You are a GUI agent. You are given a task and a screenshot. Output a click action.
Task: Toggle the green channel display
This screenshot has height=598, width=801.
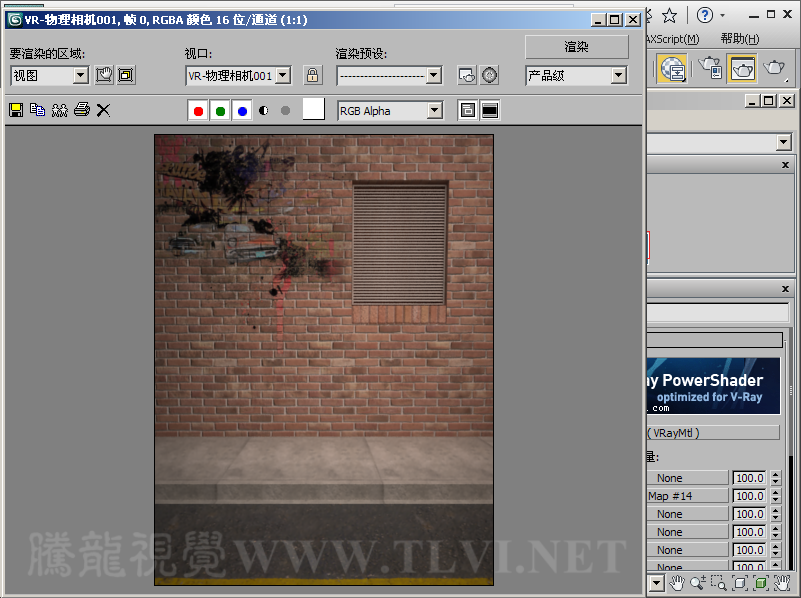(220, 110)
